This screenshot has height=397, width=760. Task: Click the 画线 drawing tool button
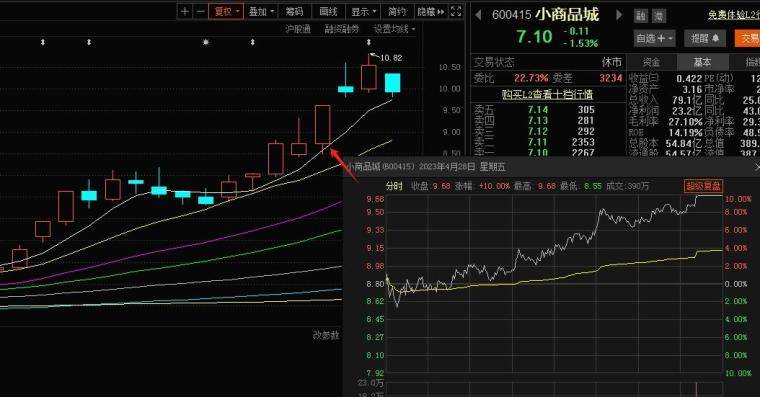(328, 12)
